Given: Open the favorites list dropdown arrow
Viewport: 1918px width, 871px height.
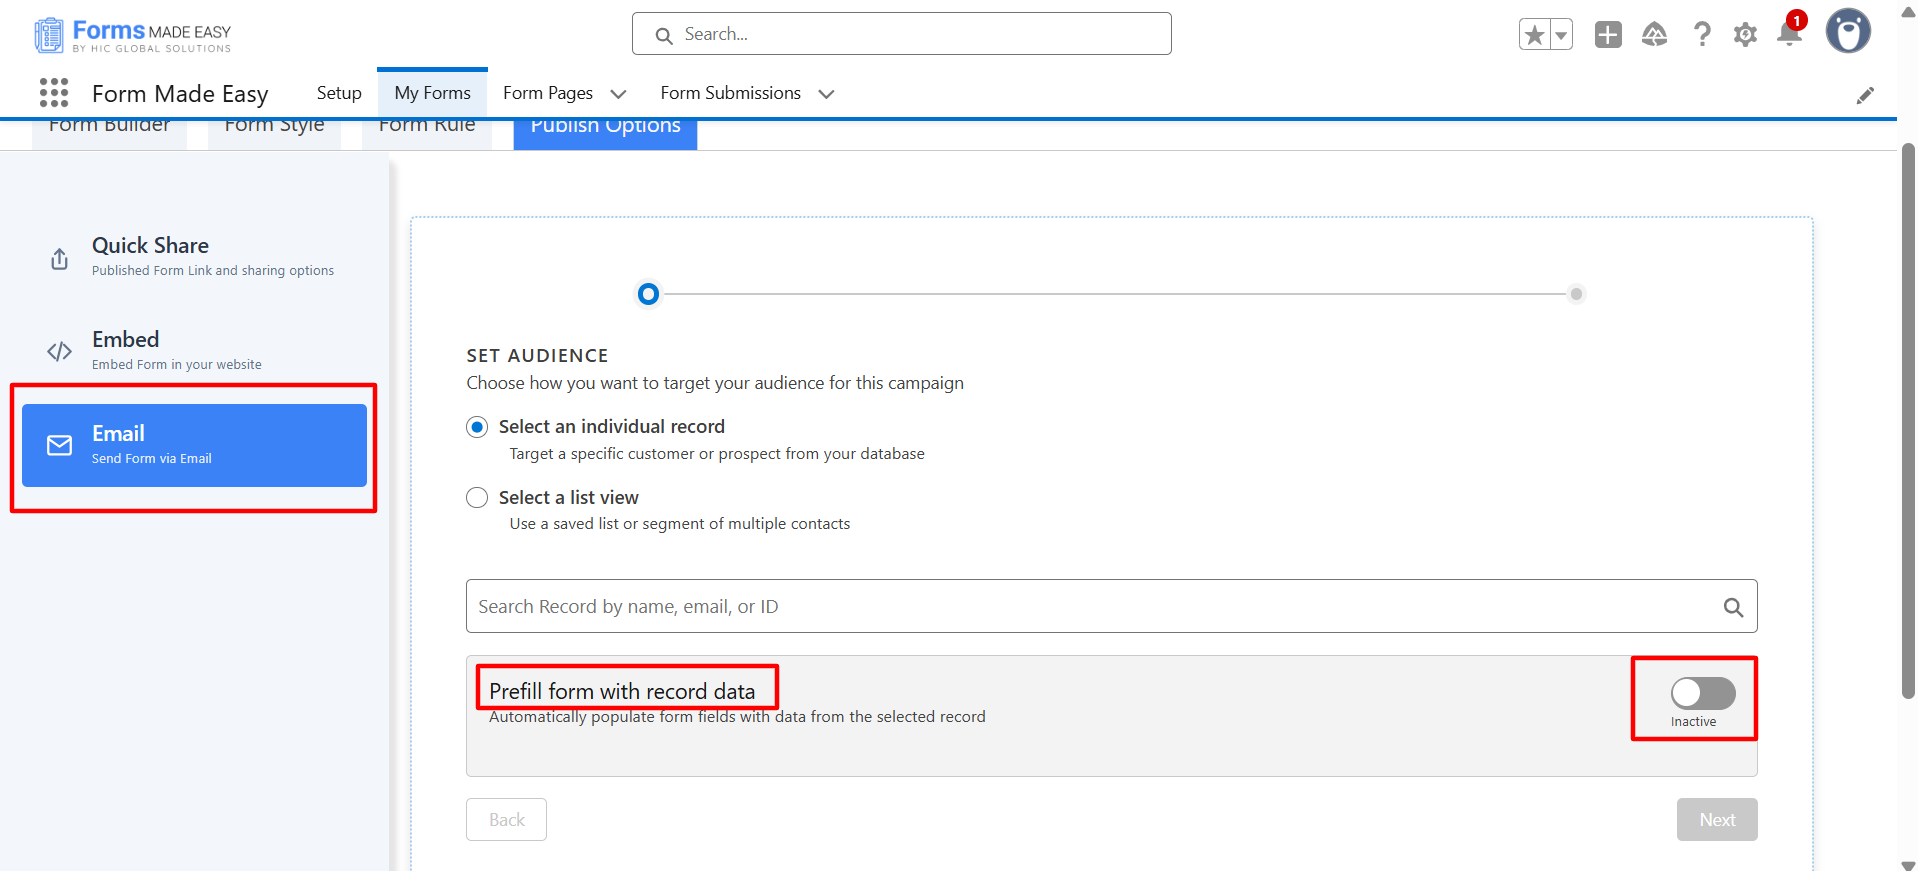Looking at the screenshot, I should pos(1561,35).
